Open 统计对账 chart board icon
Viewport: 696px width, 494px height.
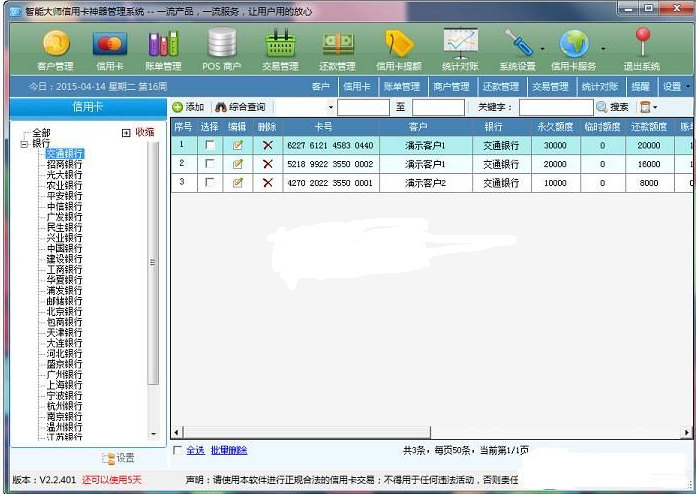point(460,43)
